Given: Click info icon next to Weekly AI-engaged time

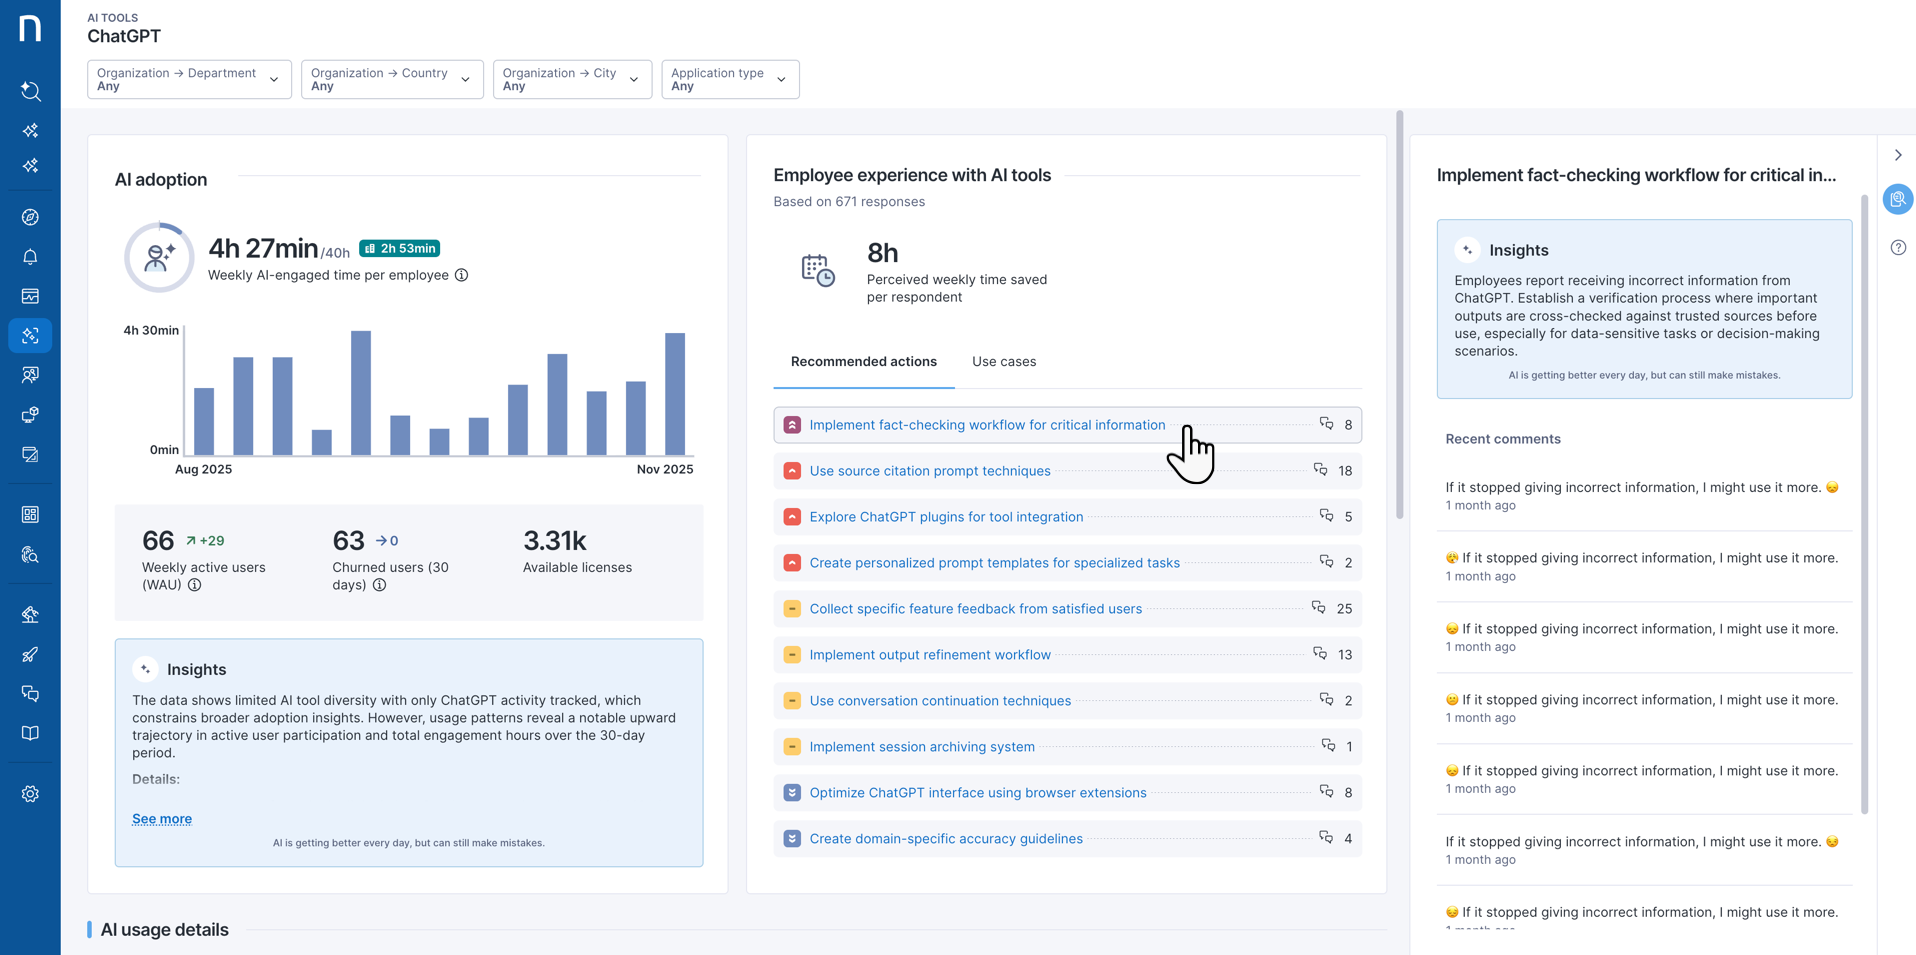Looking at the screenshot, I should click(462, 275).
